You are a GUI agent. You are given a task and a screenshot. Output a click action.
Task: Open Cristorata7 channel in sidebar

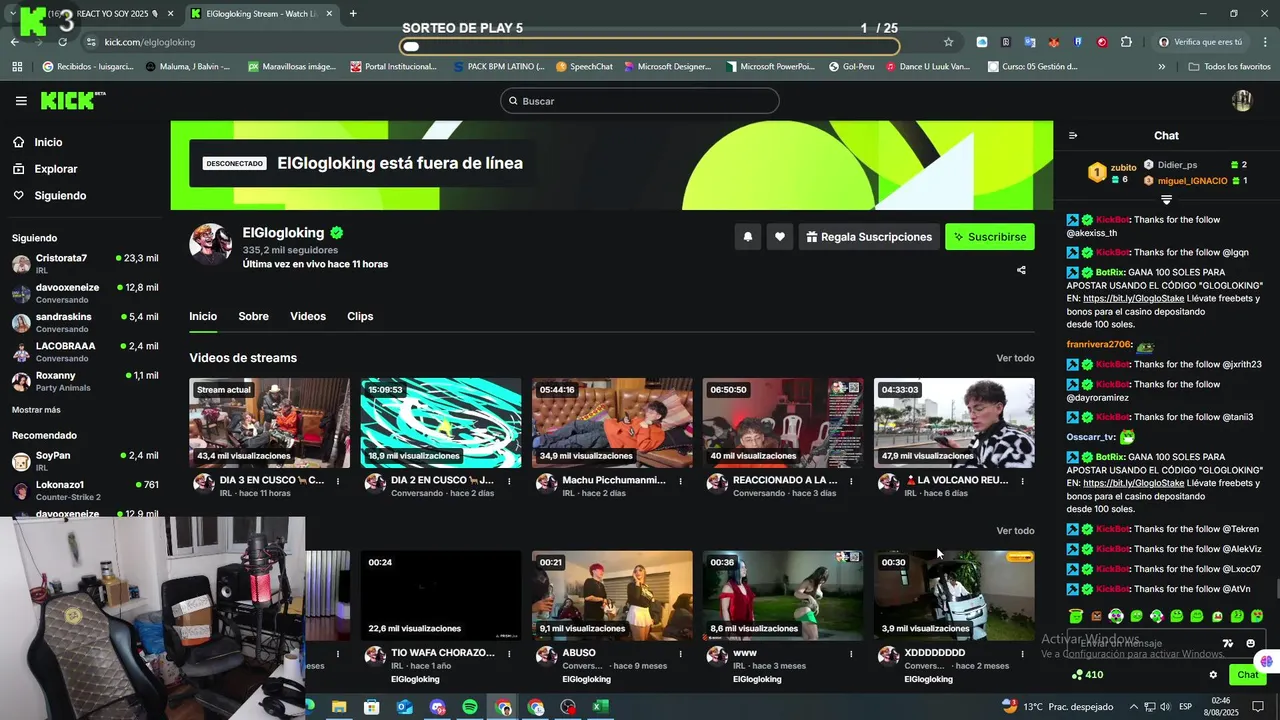tap(85, 264)
